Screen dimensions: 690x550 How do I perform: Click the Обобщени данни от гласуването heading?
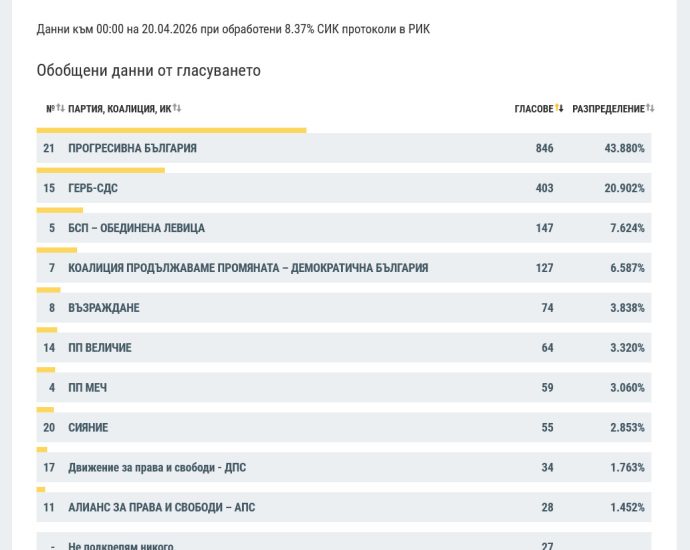[x=148, y=70]
